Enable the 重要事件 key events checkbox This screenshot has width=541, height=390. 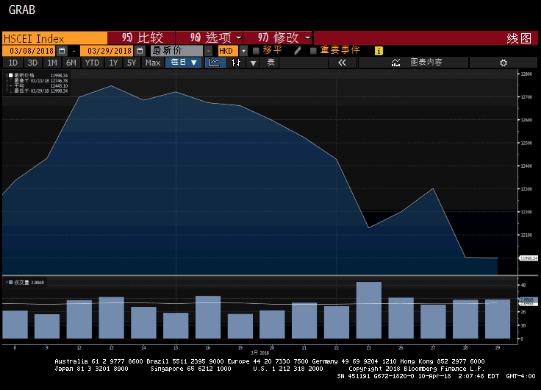pyautogui.click(x=313, y=51)
